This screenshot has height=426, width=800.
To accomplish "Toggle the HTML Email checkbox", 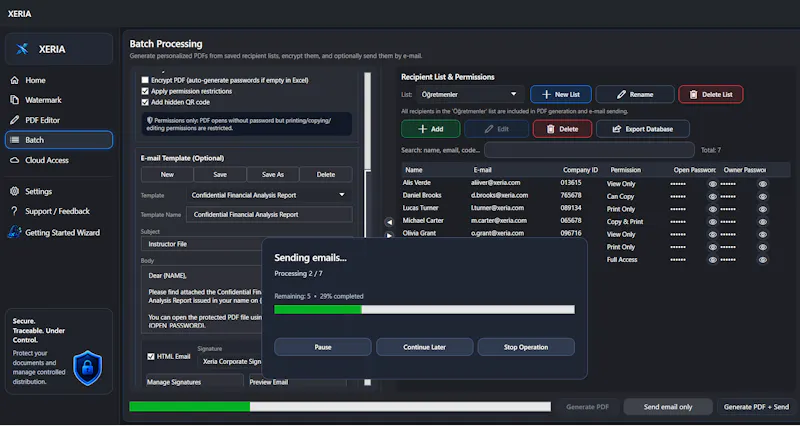I will 151,357.
